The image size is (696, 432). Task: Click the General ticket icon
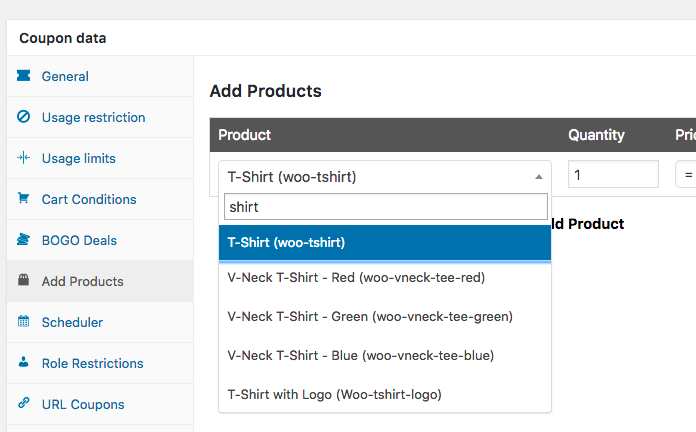[23, 76]
